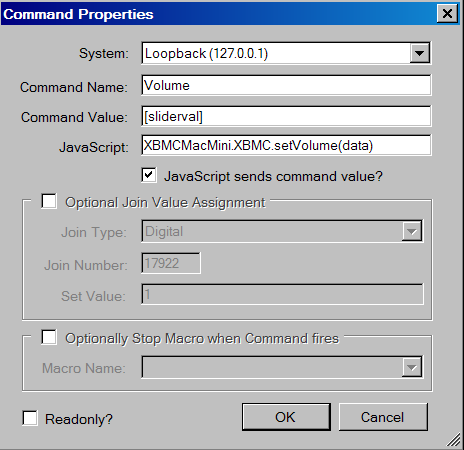Confirm with the OK button
This screenshot has height=450, width=464.
coord(286,417)
